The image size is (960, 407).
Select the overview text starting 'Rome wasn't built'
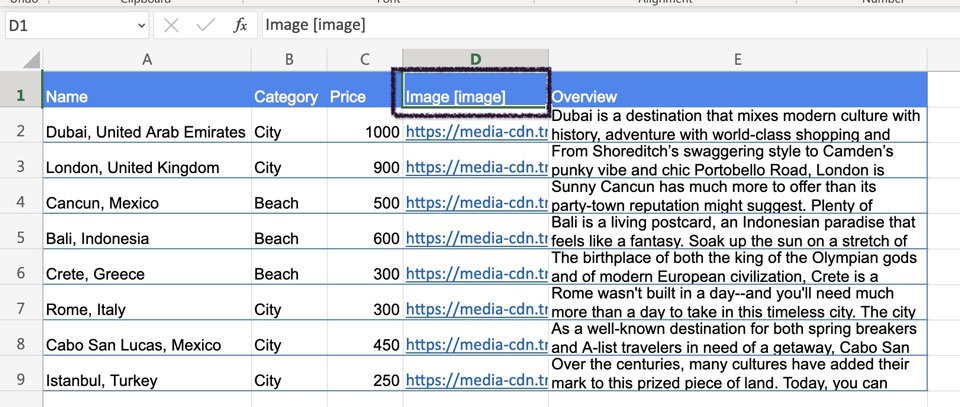738,303
